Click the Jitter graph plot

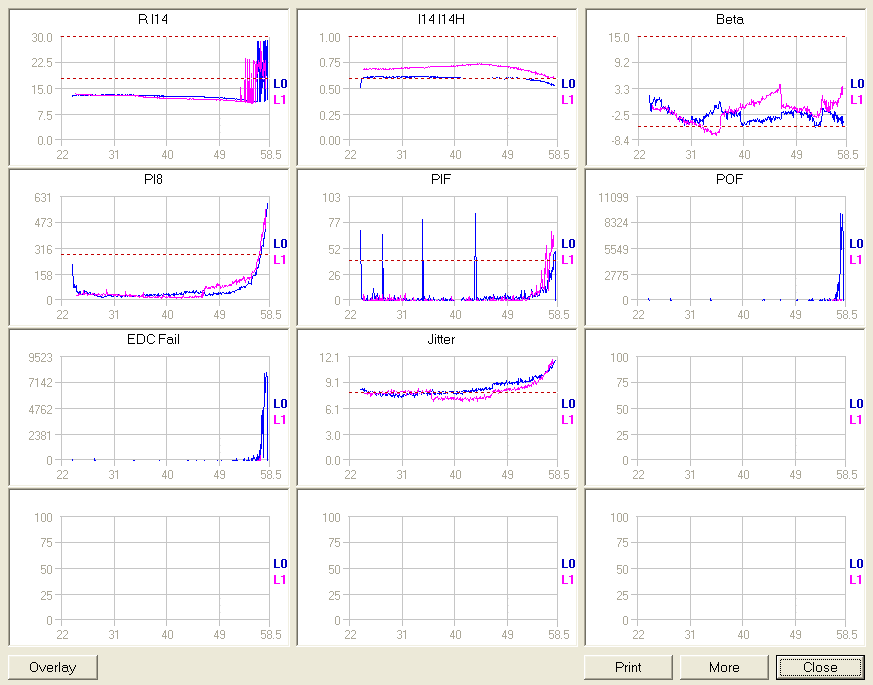click(453, 409)
